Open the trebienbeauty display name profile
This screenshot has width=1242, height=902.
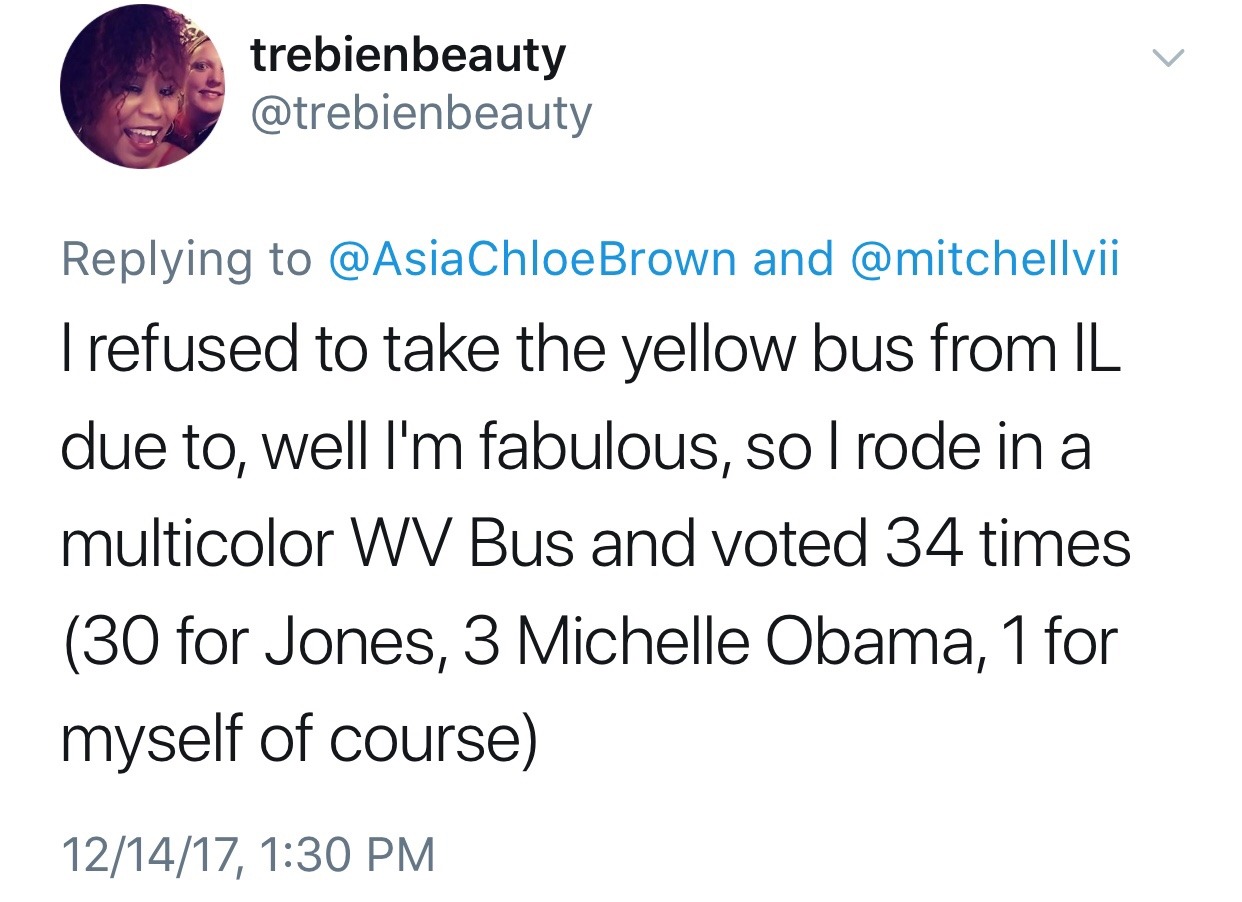[407, 55]
